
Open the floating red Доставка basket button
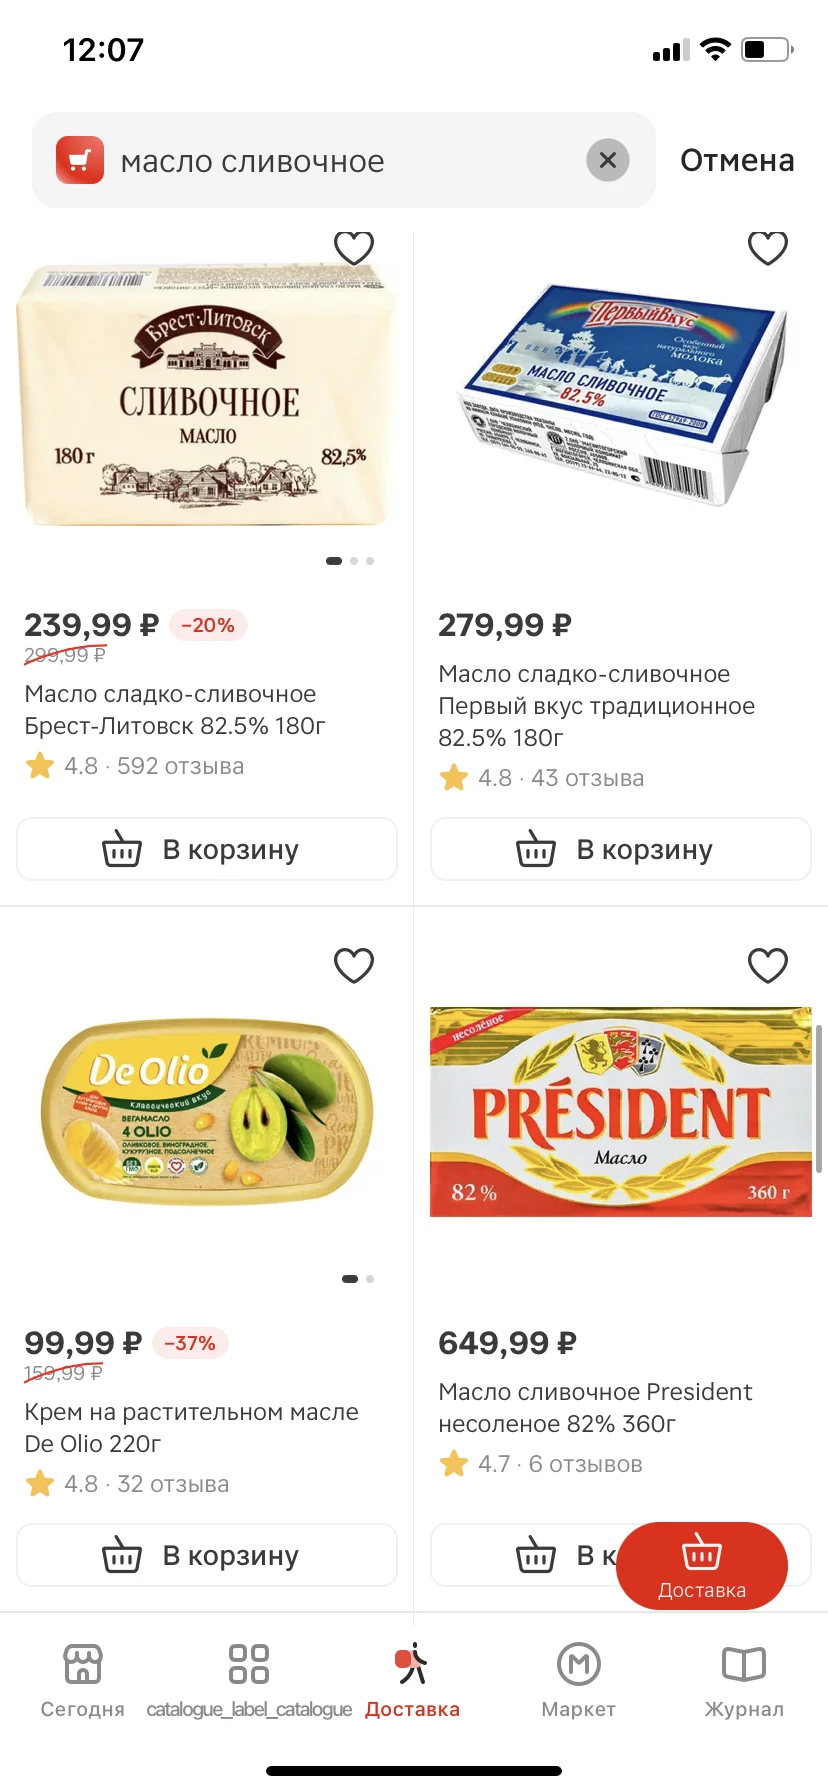(701, 1565)
